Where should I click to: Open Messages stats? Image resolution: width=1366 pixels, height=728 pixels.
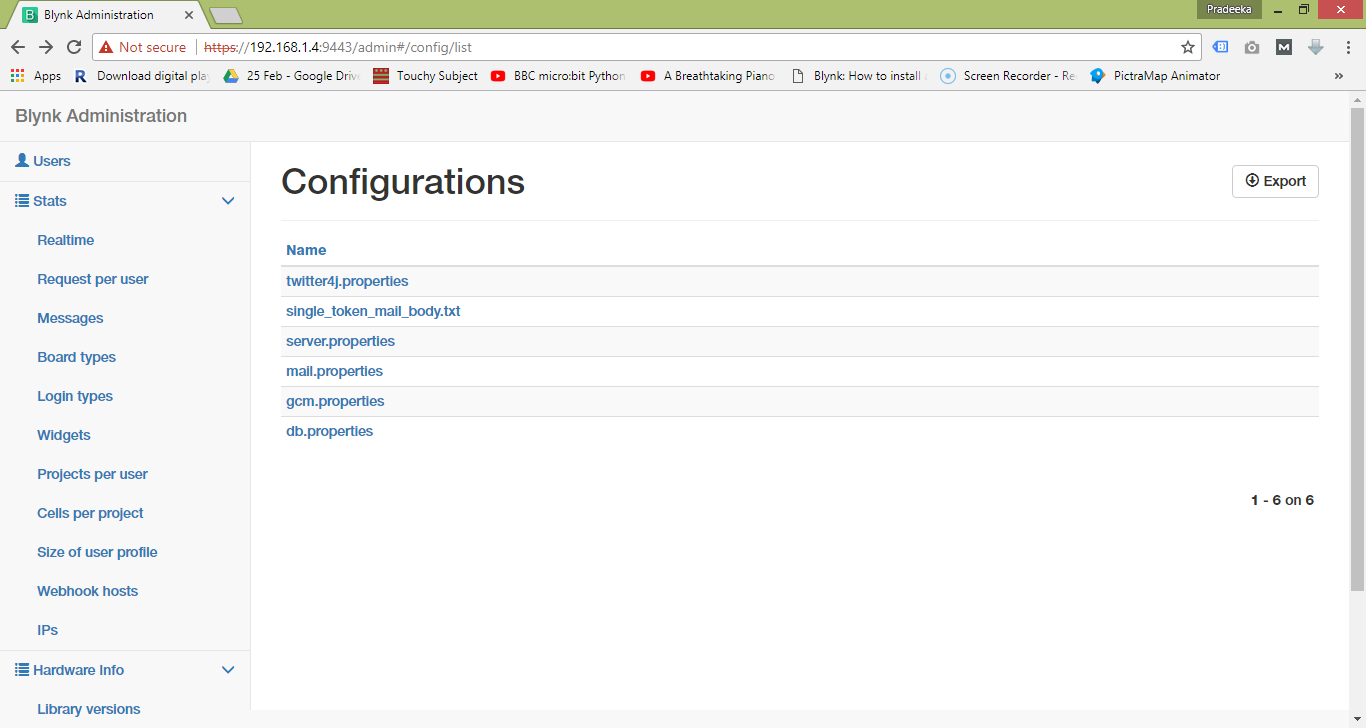(x=70, y=318)
